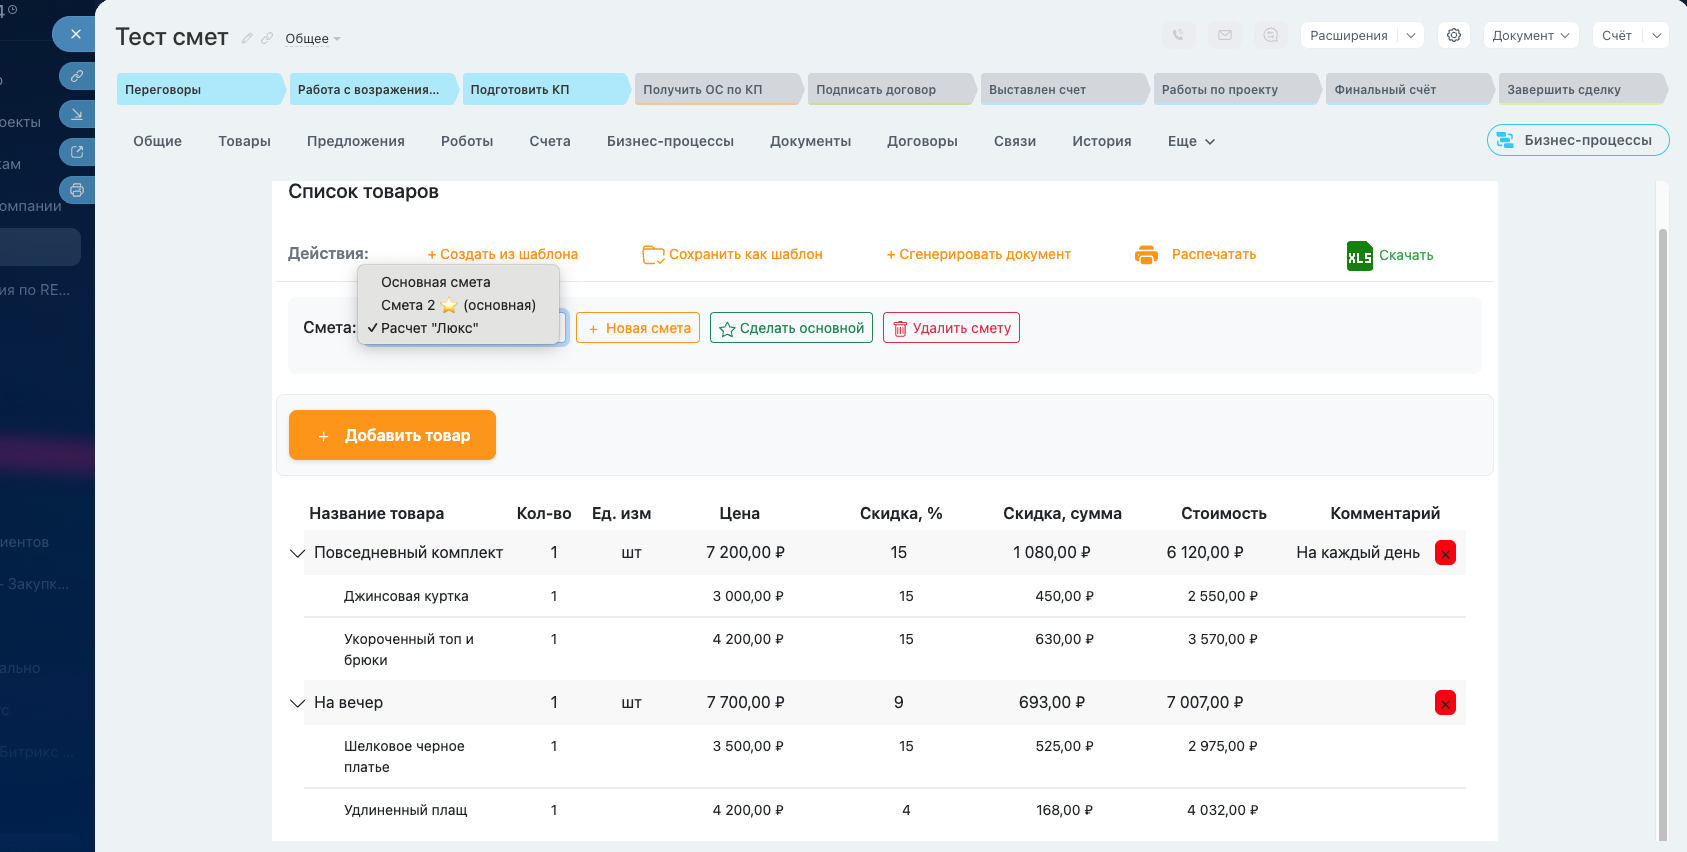
Task: Open the Еще tab overflow menu
Action: (1191, 141)
